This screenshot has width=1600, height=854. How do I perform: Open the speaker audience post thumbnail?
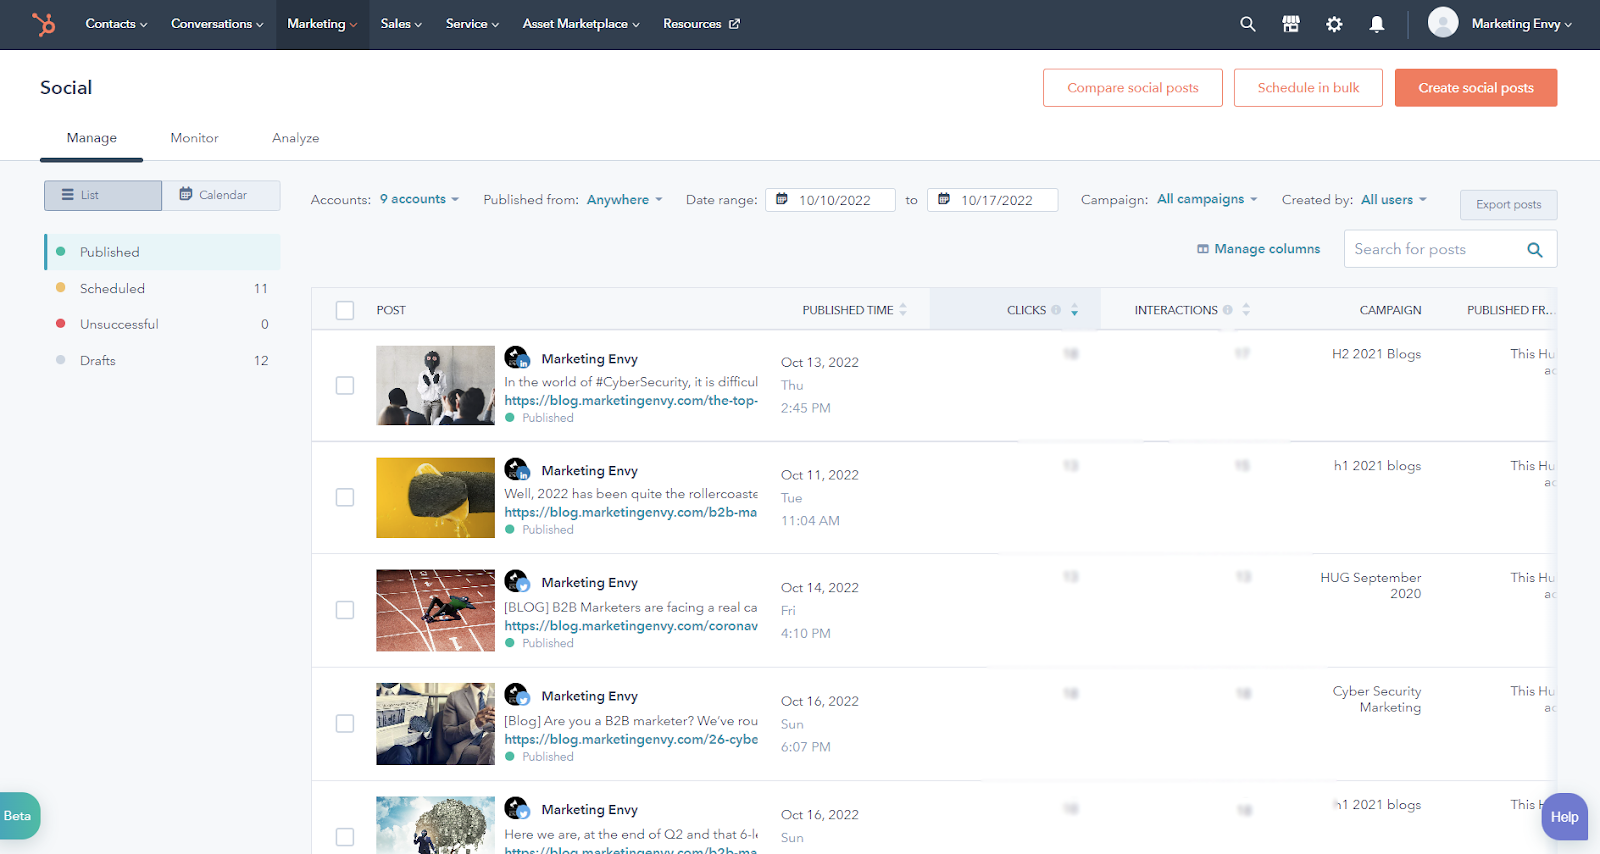[435, 386]
